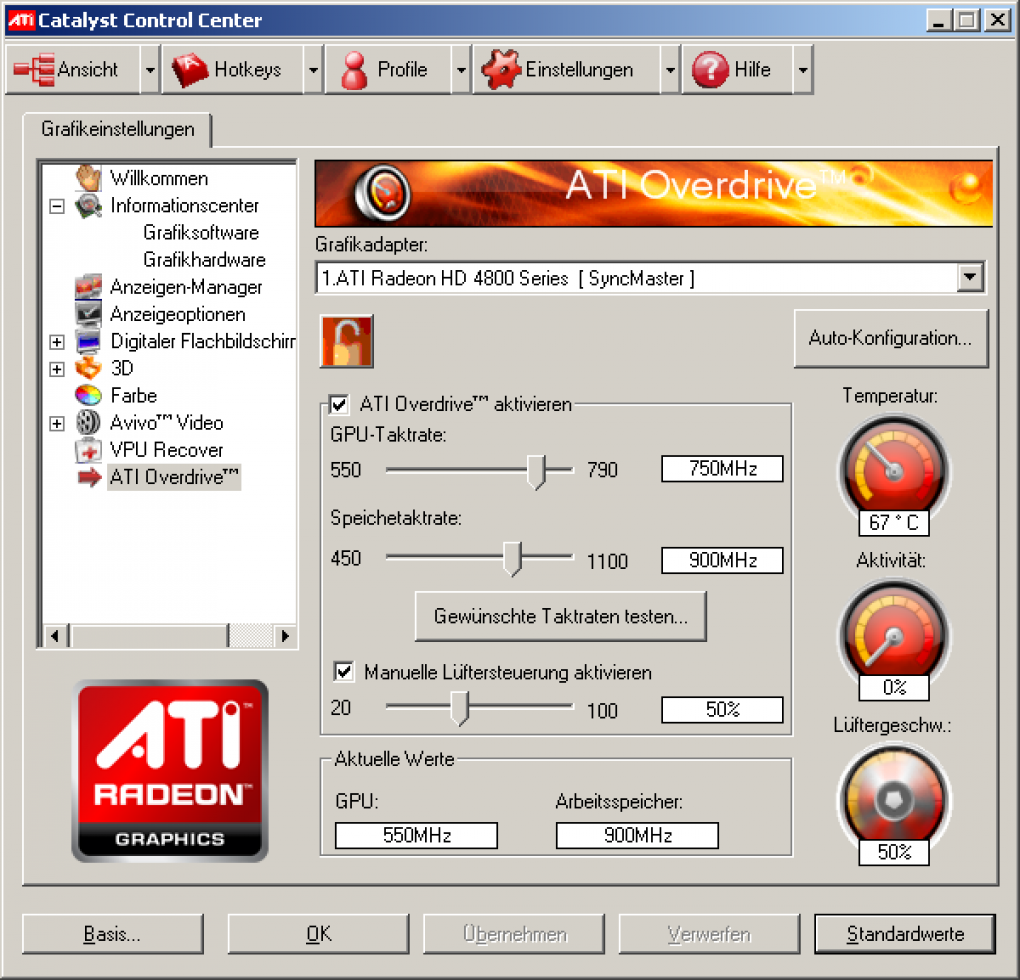The height and width of the screenshot is (980, 1020).
Task: Click the Digitaler Flachbildschirm monitor icon
Action: click(88, 341)
